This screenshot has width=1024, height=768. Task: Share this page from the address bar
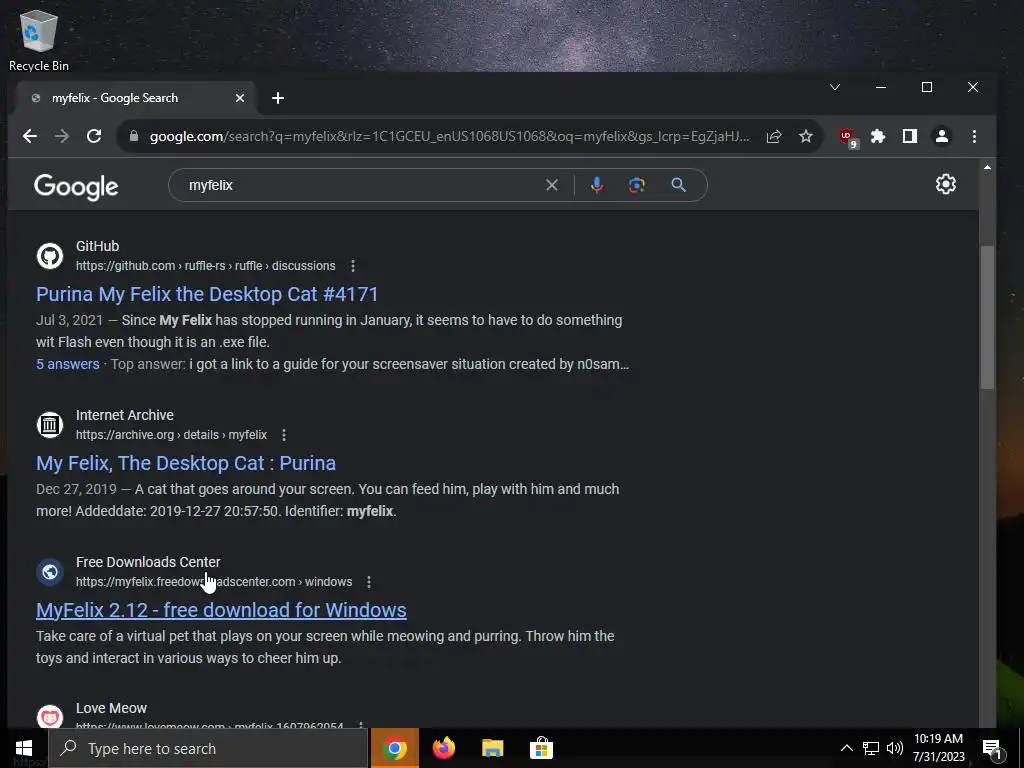click(x=774, y=136)
